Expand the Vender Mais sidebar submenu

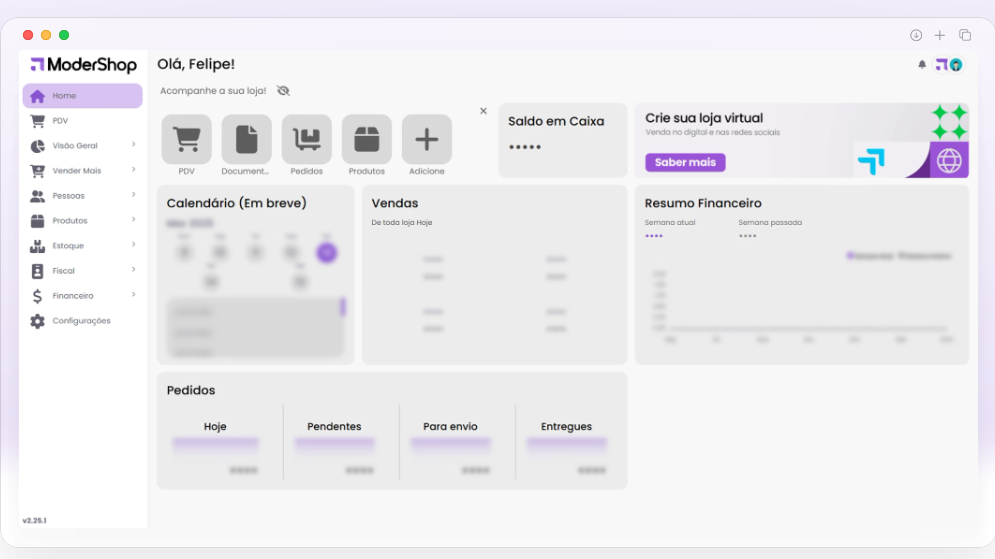(x=133, y=170)
